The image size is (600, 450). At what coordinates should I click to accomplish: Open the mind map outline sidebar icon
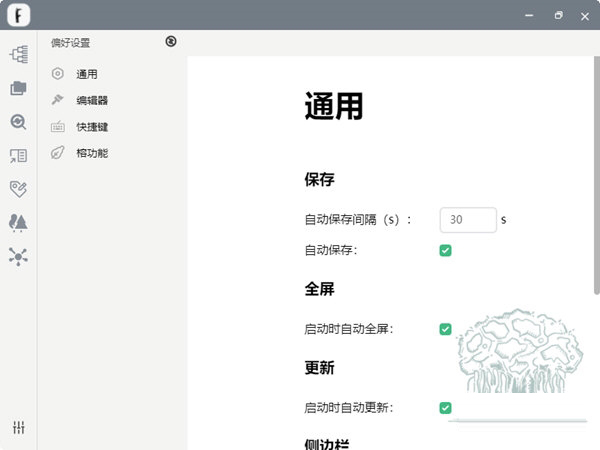click(18, 54)
